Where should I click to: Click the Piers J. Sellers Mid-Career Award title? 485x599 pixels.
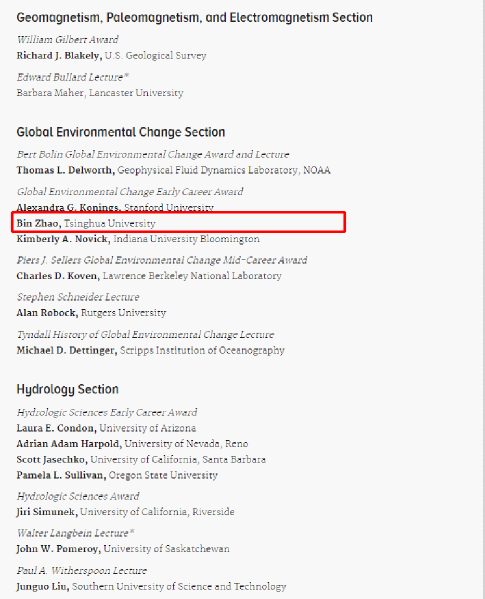pyautogui.click(x=162, y=260)
